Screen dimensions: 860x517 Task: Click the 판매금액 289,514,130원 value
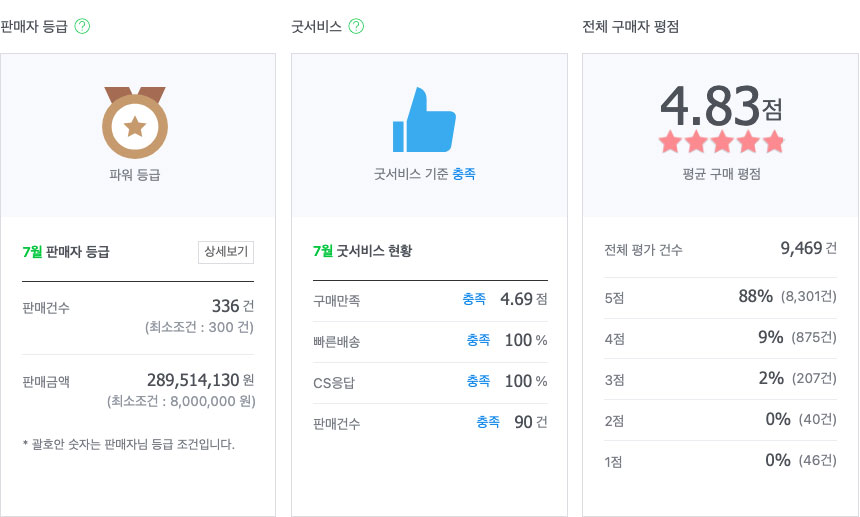[200, 381]
